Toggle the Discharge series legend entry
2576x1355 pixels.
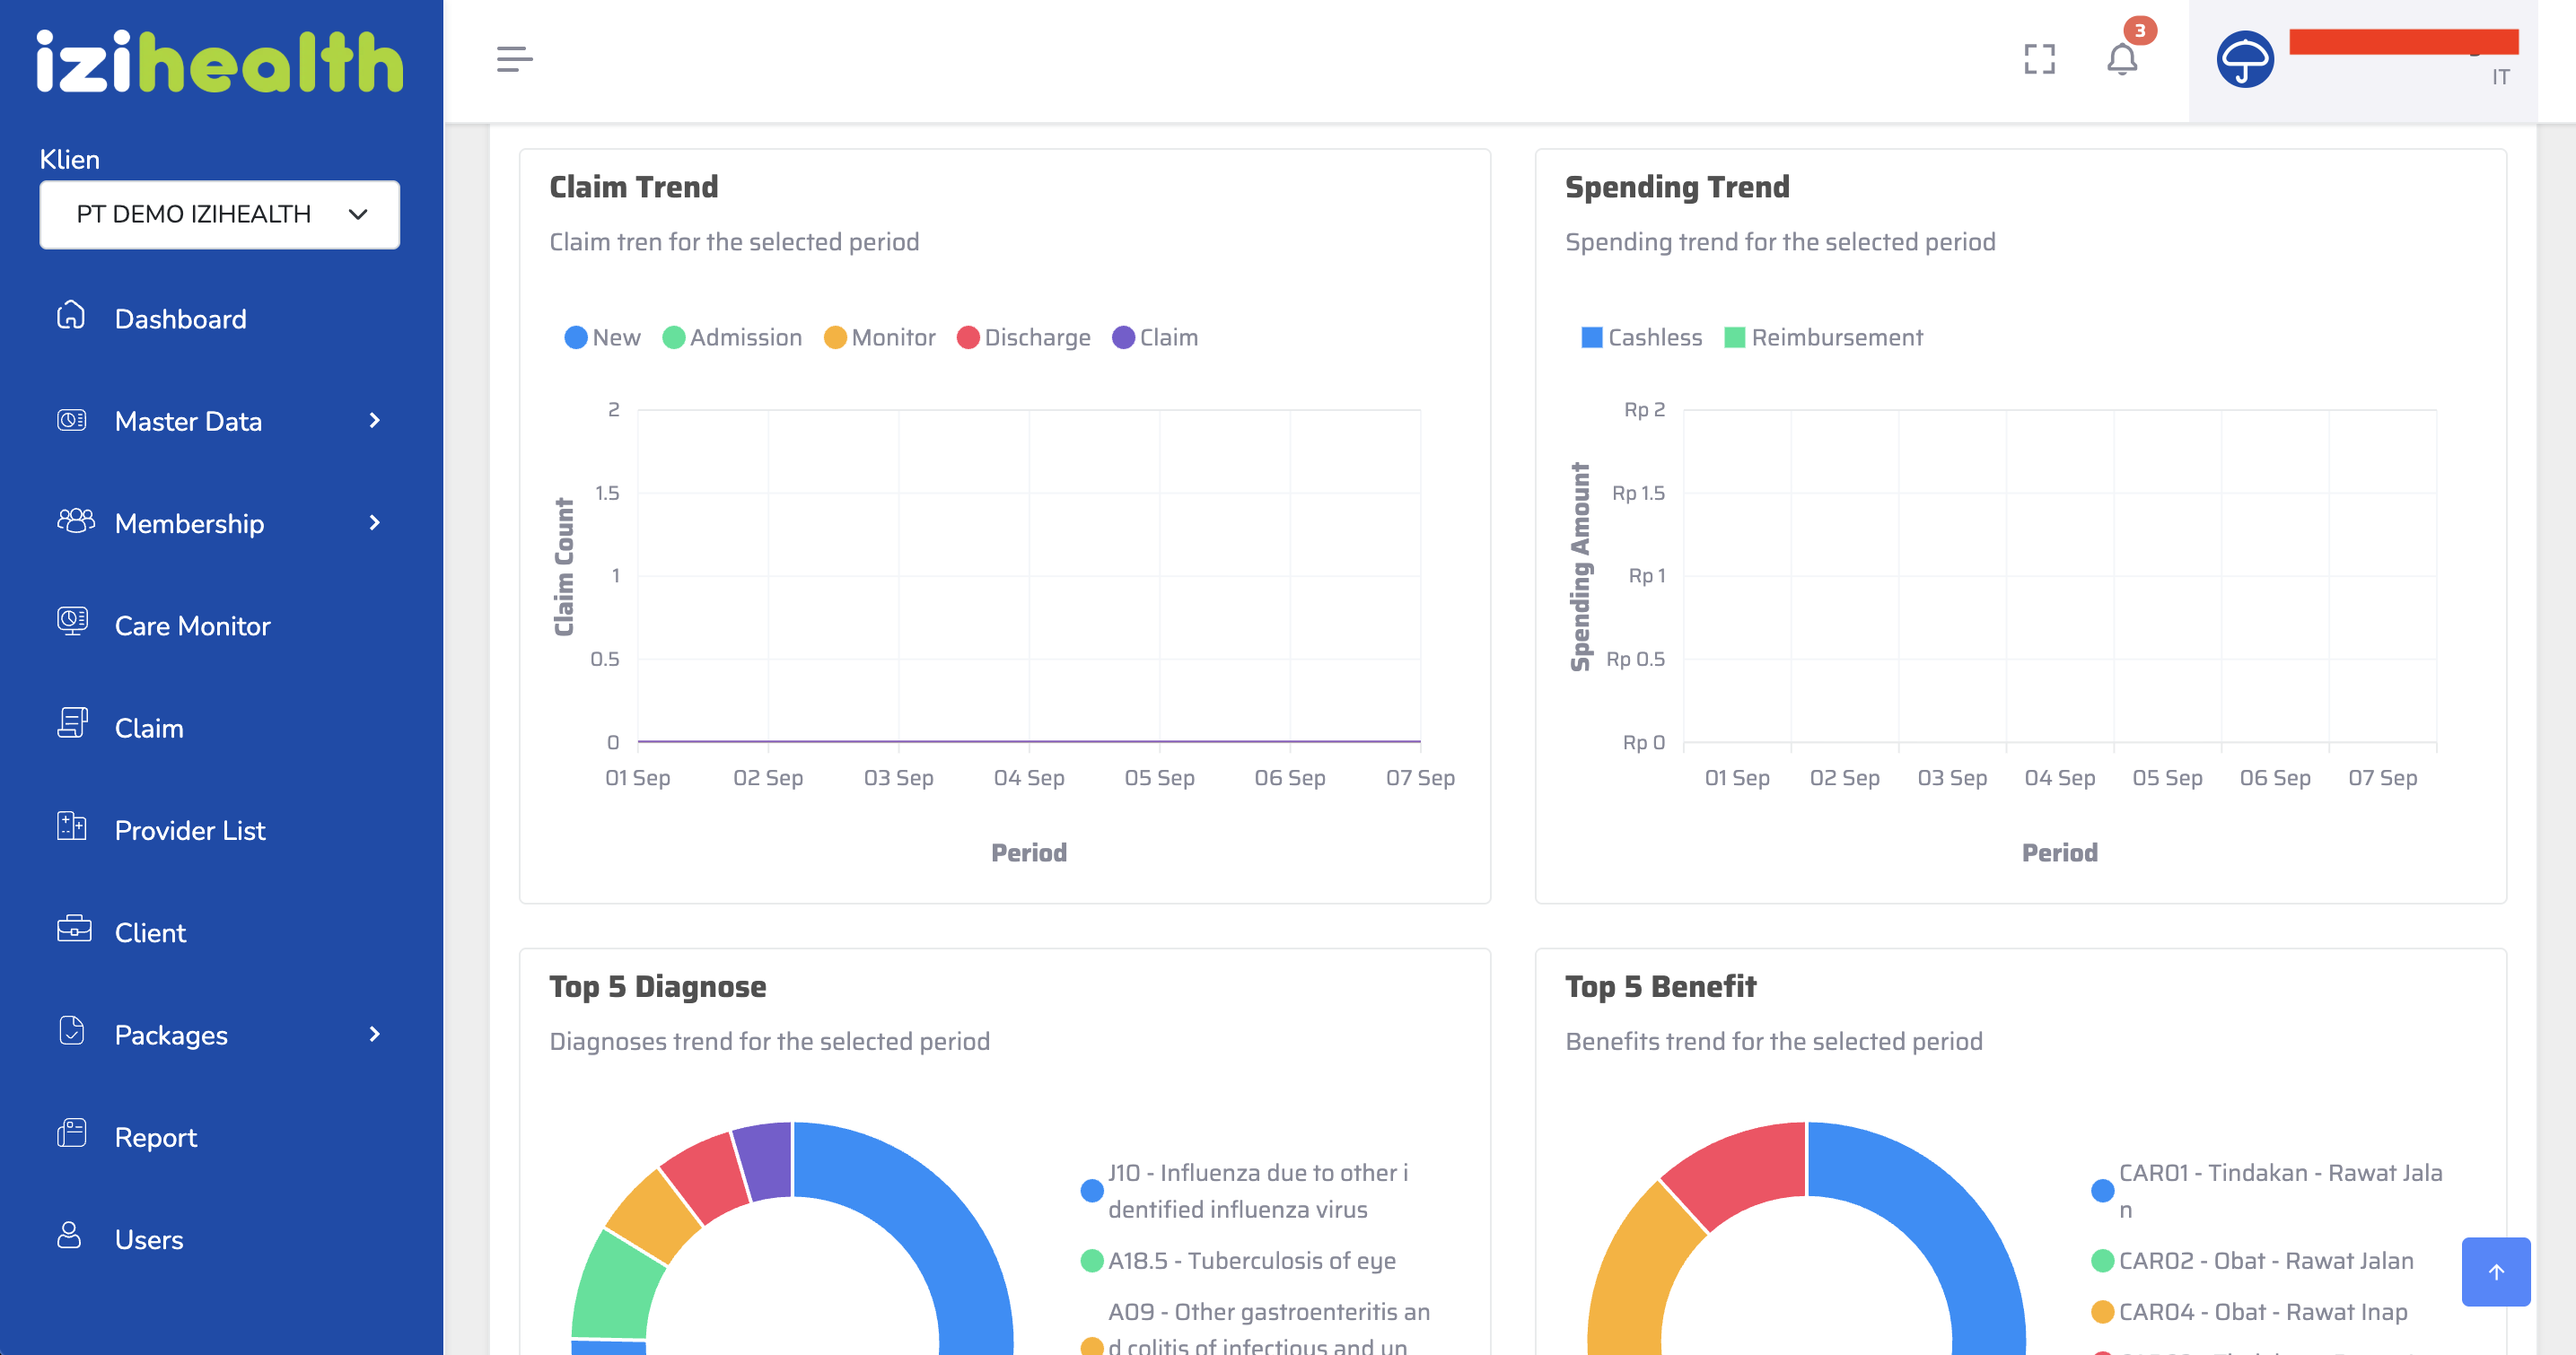point(1023,337)
